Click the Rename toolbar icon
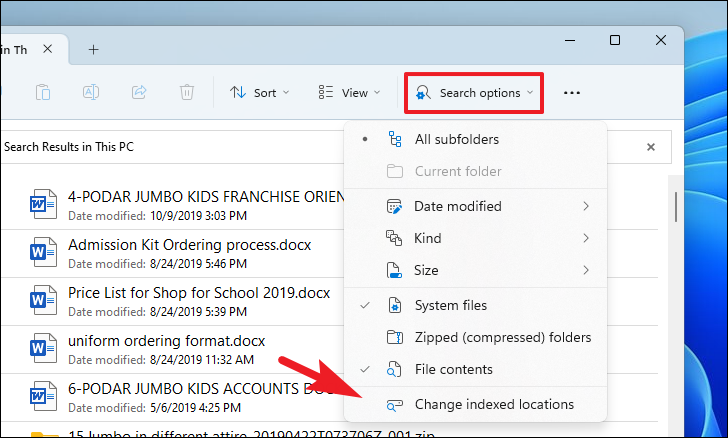The height and width of the screenshot is (438, 728). tap(91, 92)
